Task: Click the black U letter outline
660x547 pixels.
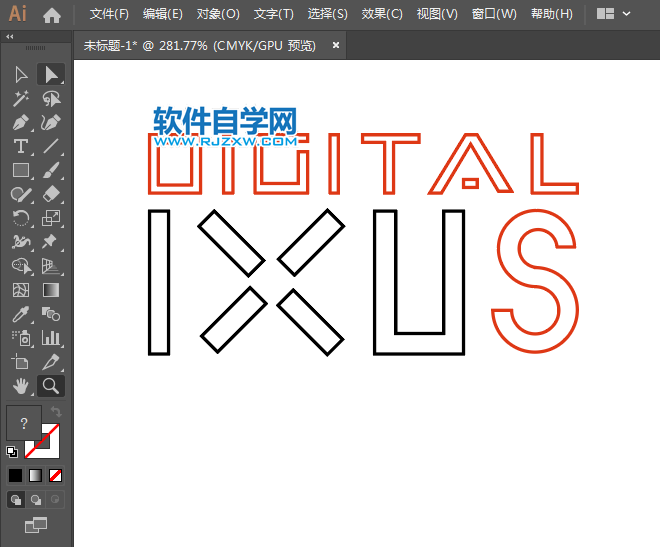Action: tap(419, 282)
